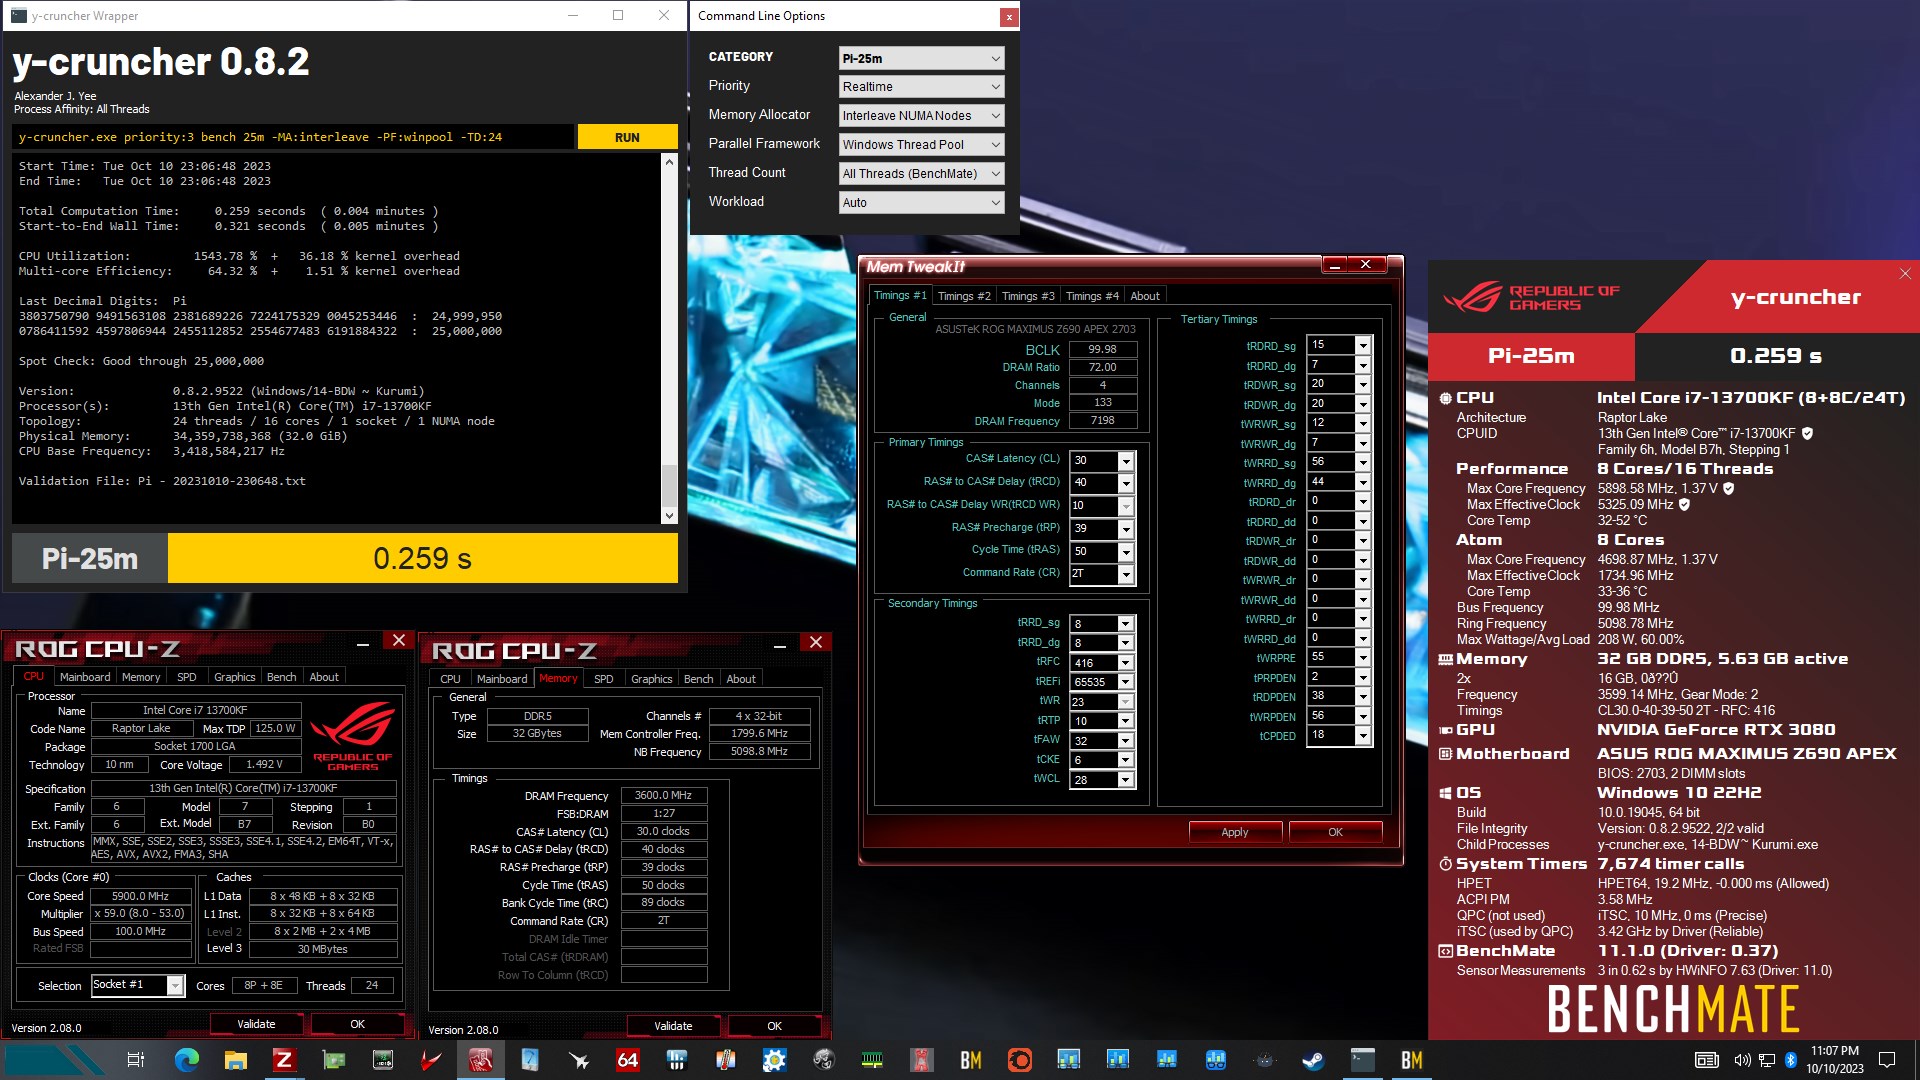Expand the CAS# Latency (CL) dropdown in MemTweakIt

click(1126, 460)
